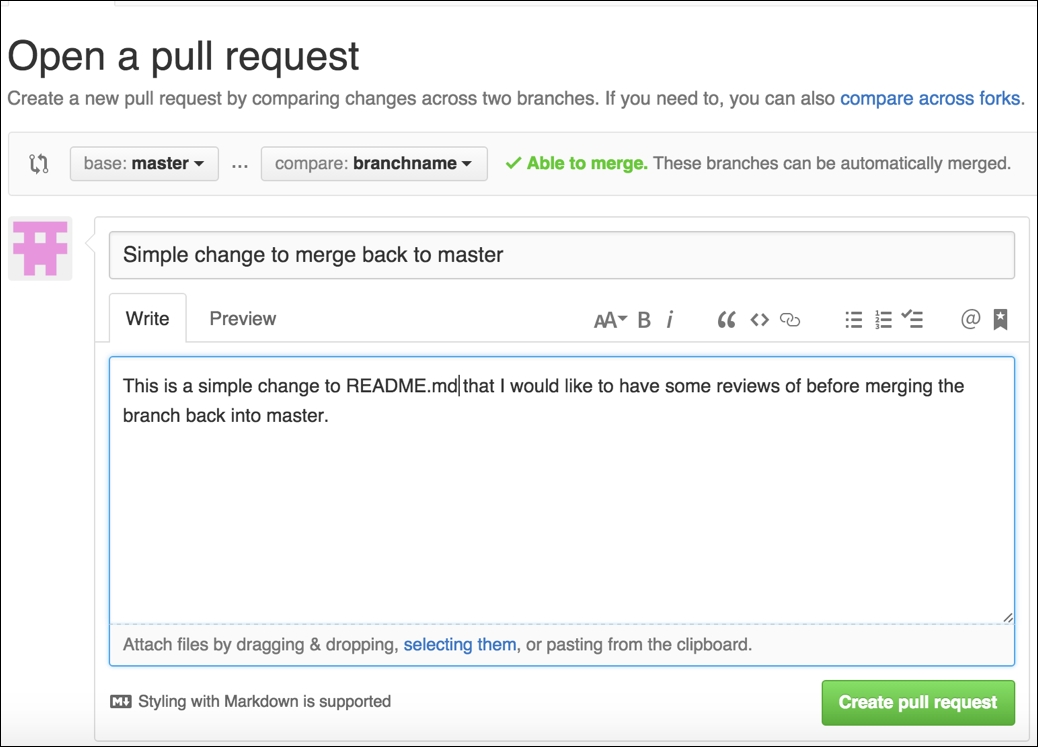Open the base: master branch dropdown
Viewport: 1038px width, 747px height.
pos(143,163)
